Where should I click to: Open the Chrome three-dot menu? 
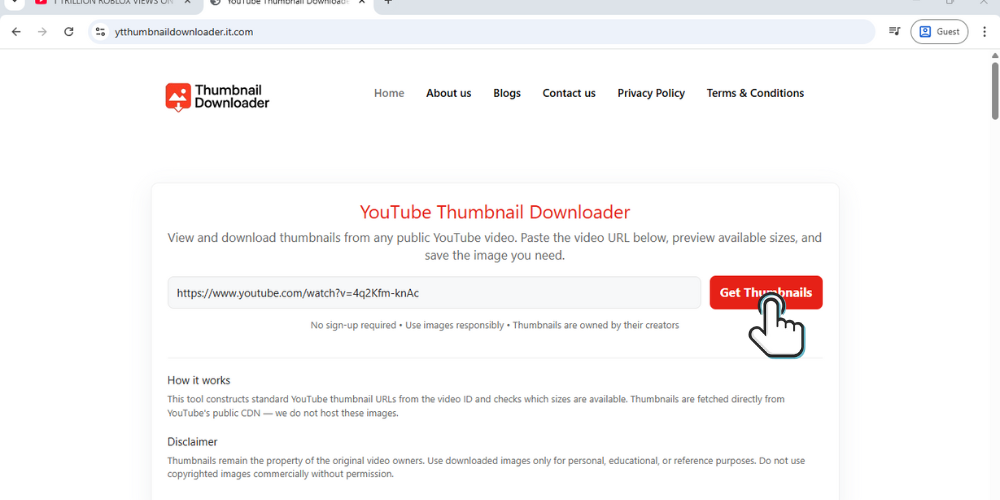(984, 31)
